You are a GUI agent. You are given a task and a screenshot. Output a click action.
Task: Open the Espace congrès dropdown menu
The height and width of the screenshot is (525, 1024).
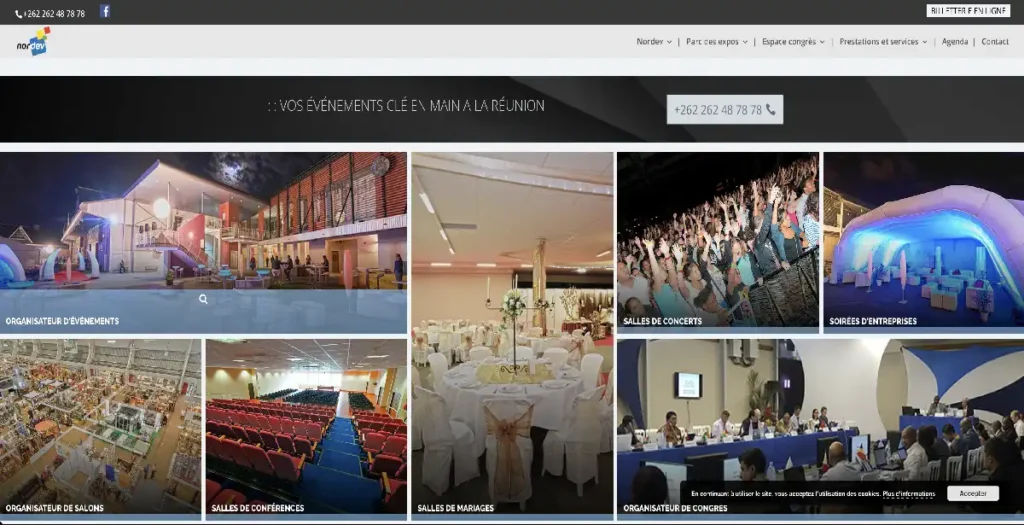coord(793,42)
